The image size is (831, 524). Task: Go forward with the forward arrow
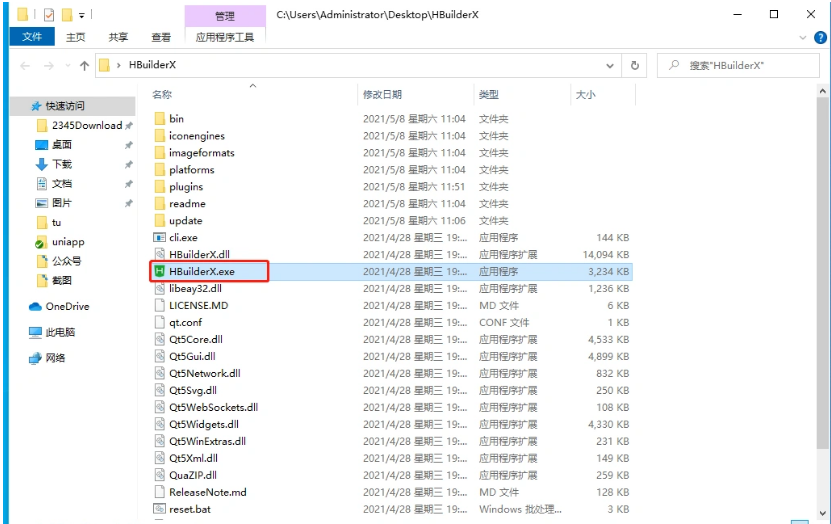[x=49, y=66]
